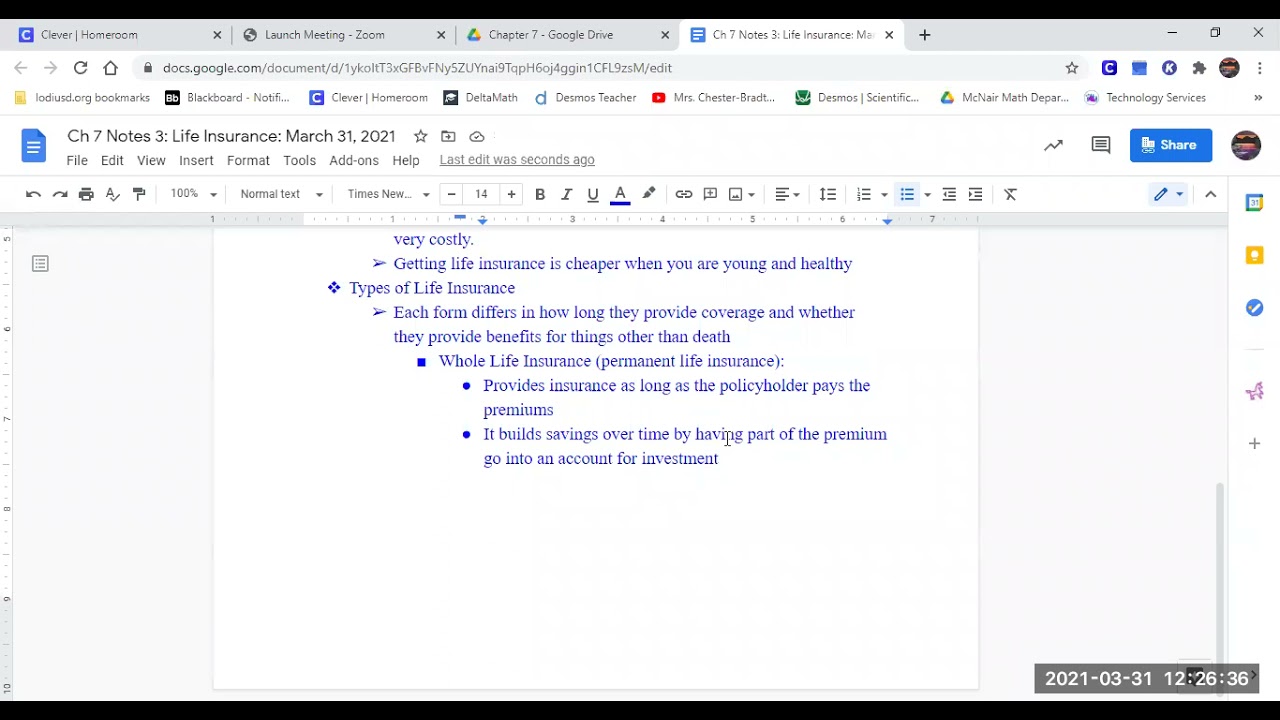Increase indent of the paragraph
The height and width of the screenshot is (720, 1280).
(976, 194)
